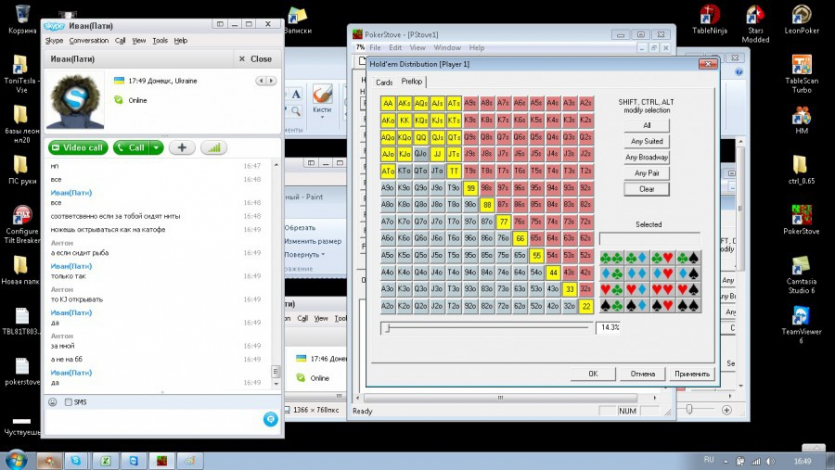Open LeonPoker desktop shortcut
The width and height of the screenshot is (835, 470).
(x=801, y=19)
